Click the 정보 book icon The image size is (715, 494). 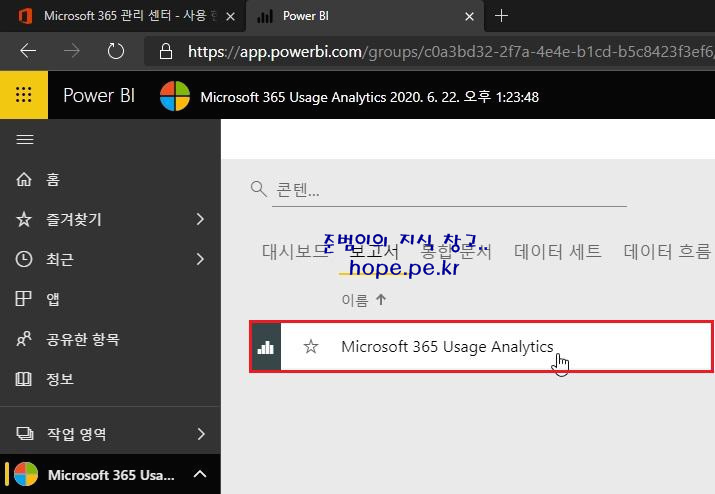(x=24, y=379)
